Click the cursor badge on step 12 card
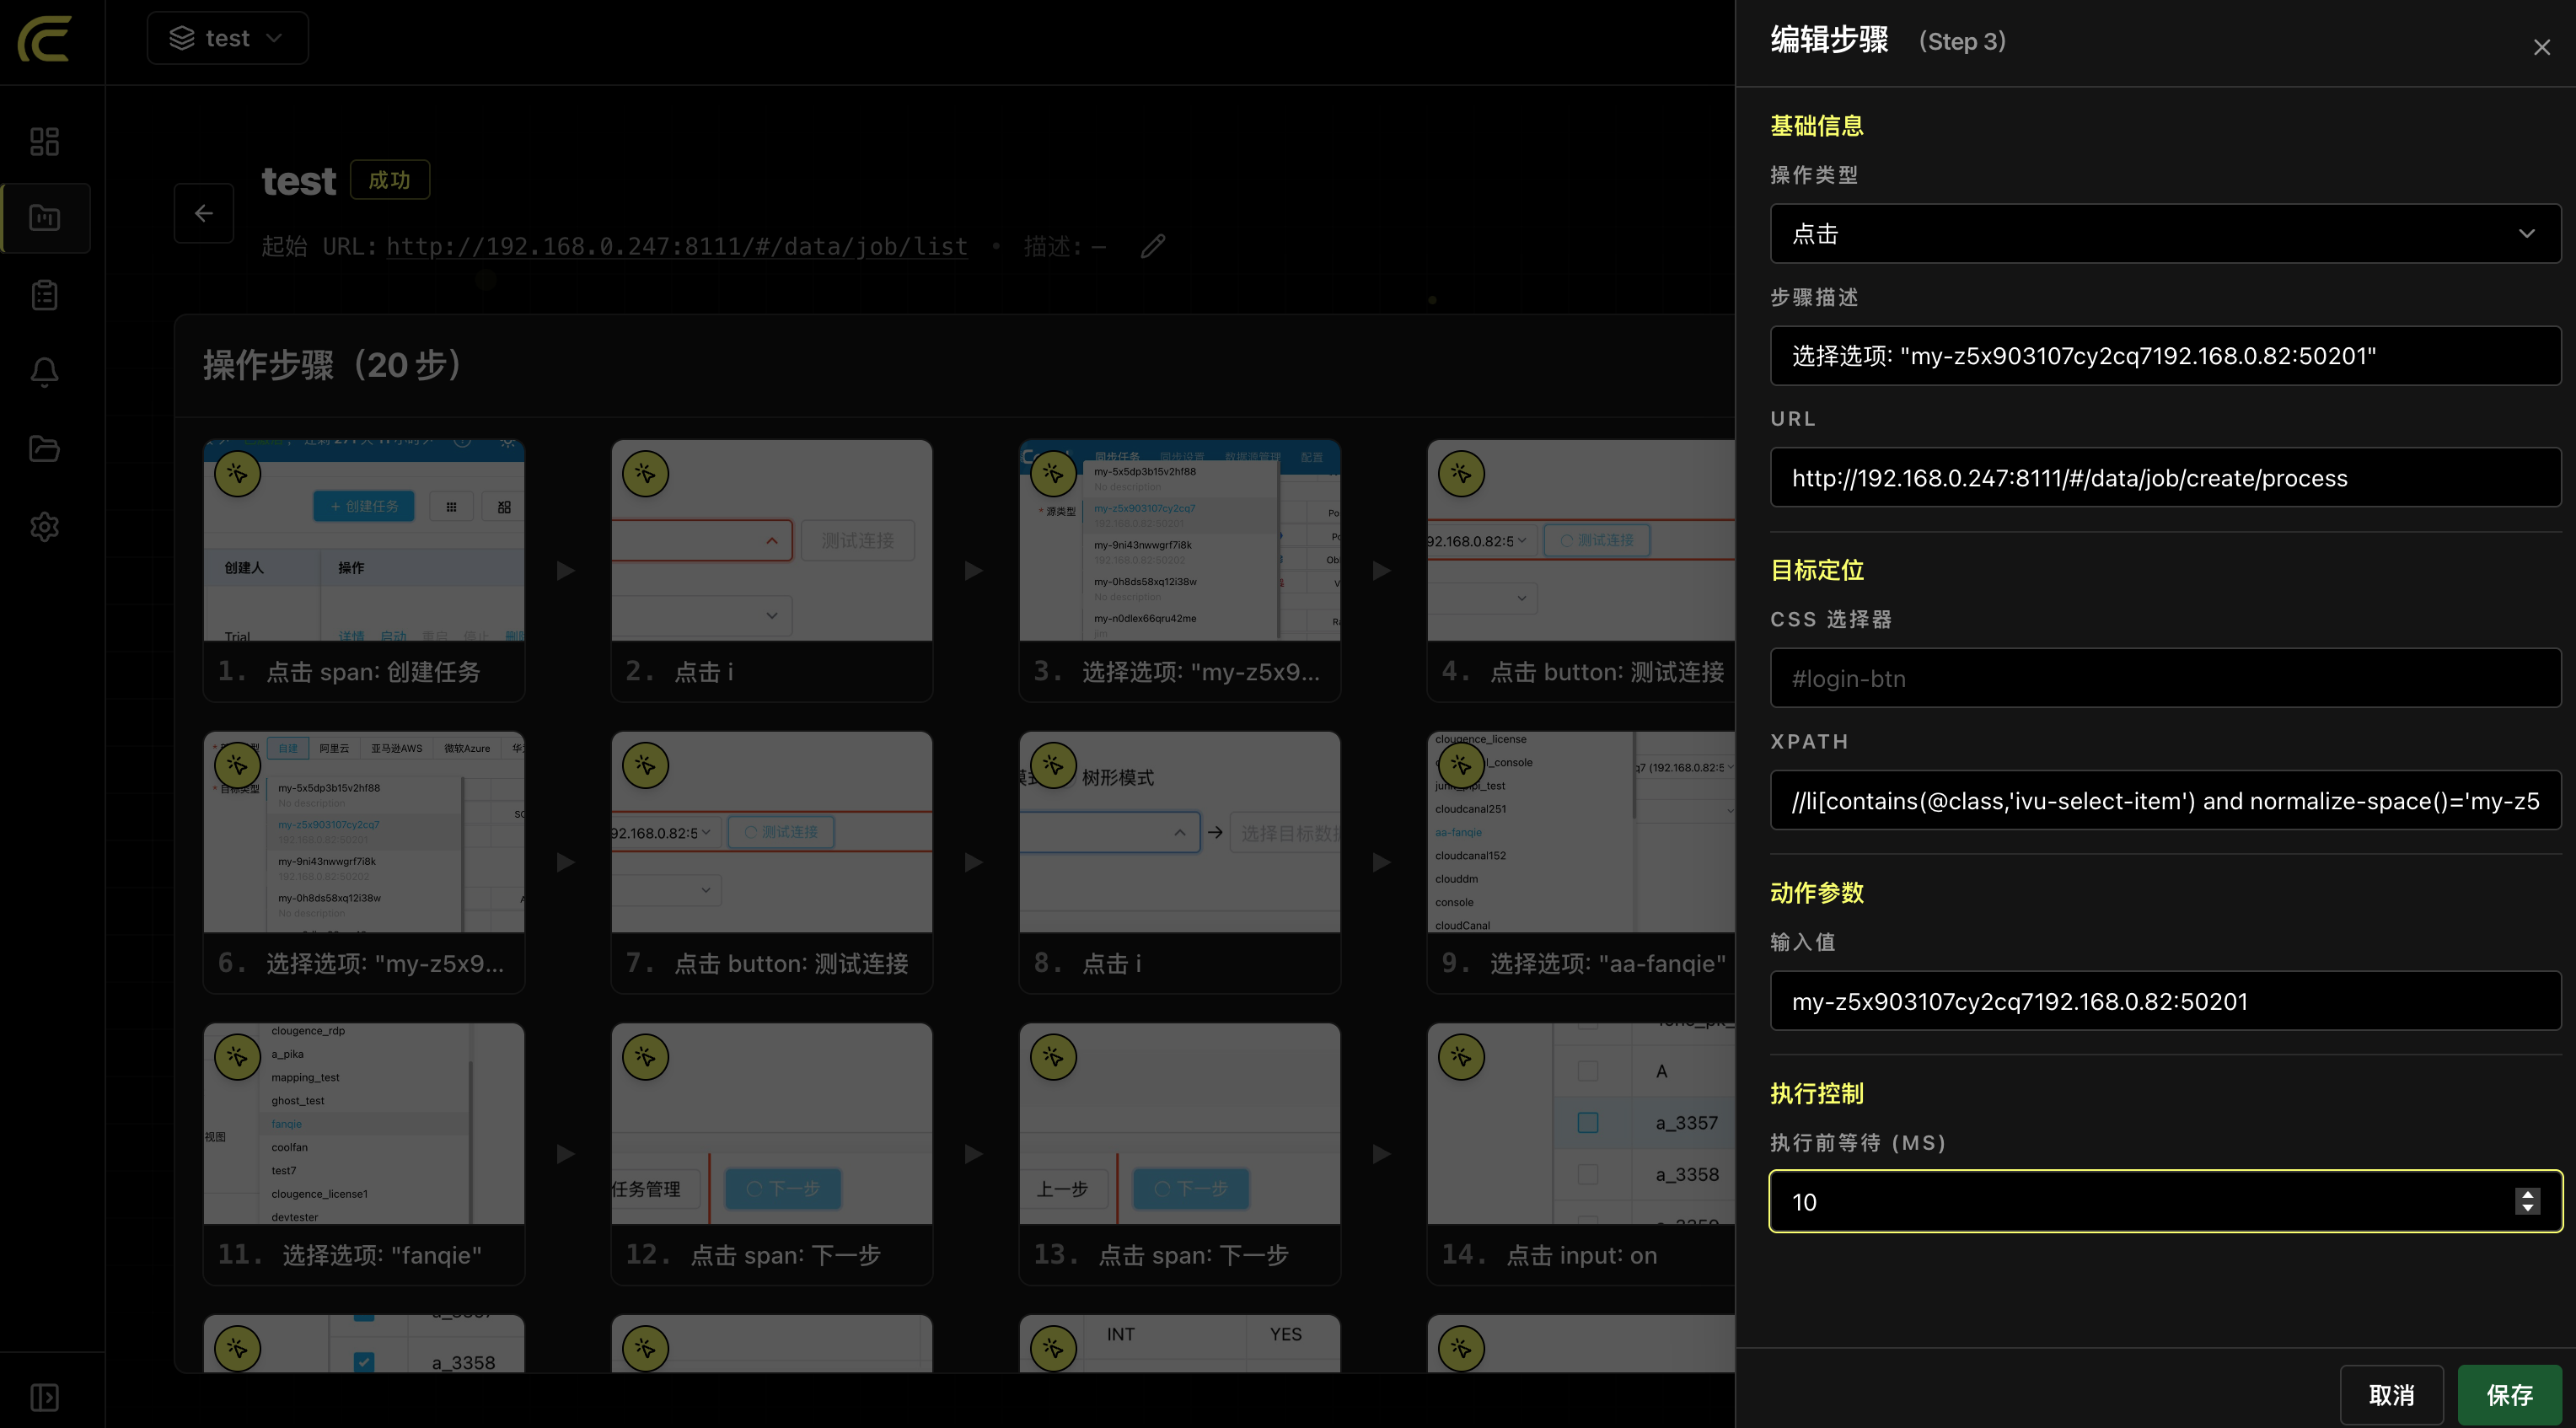This screenshot has height=1428, width=2576. [x=646, y=1057]
